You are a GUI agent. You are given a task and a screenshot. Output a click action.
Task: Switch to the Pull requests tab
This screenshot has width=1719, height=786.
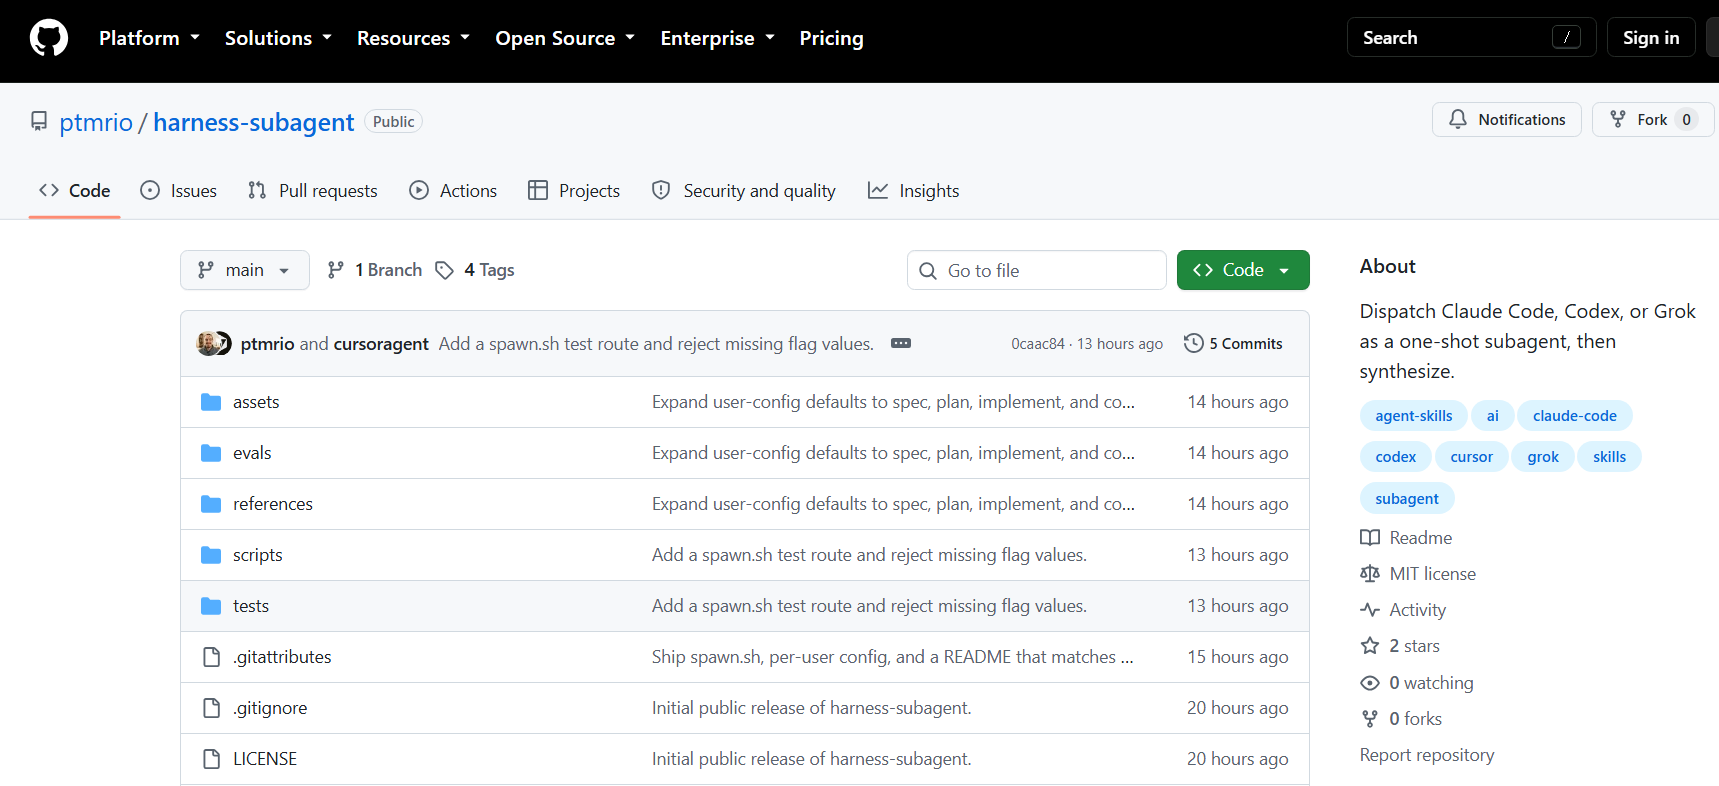point(313,190)
